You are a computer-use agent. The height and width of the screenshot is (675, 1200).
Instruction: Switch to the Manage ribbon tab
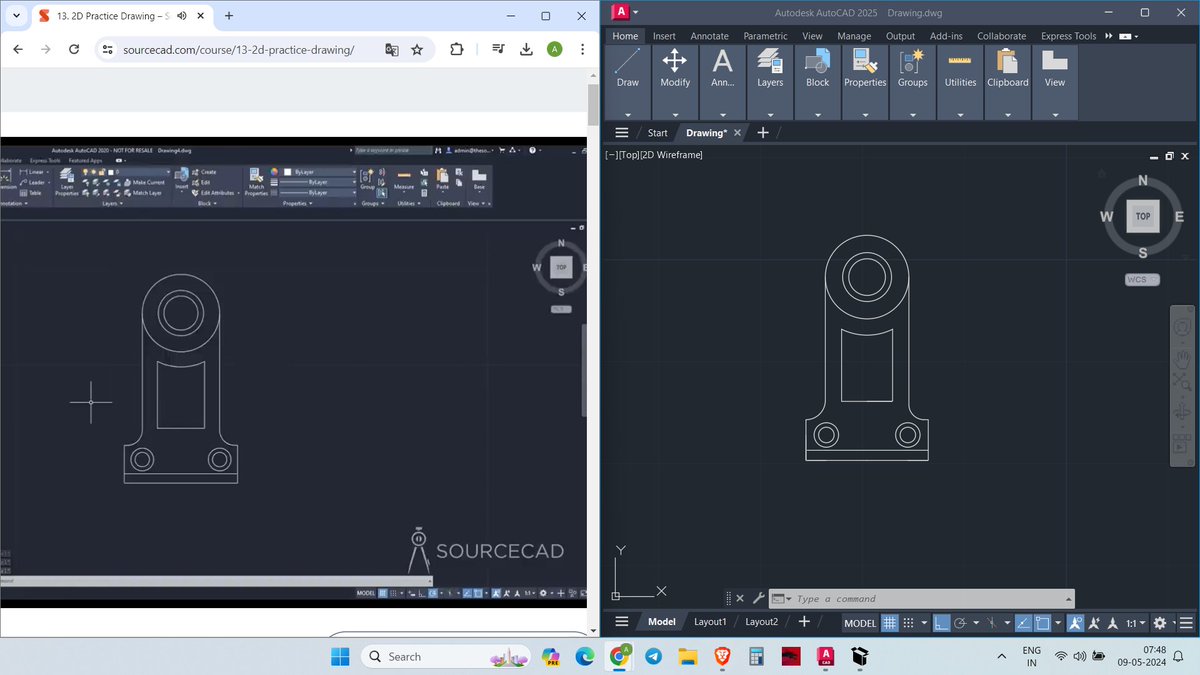[854, 36]
